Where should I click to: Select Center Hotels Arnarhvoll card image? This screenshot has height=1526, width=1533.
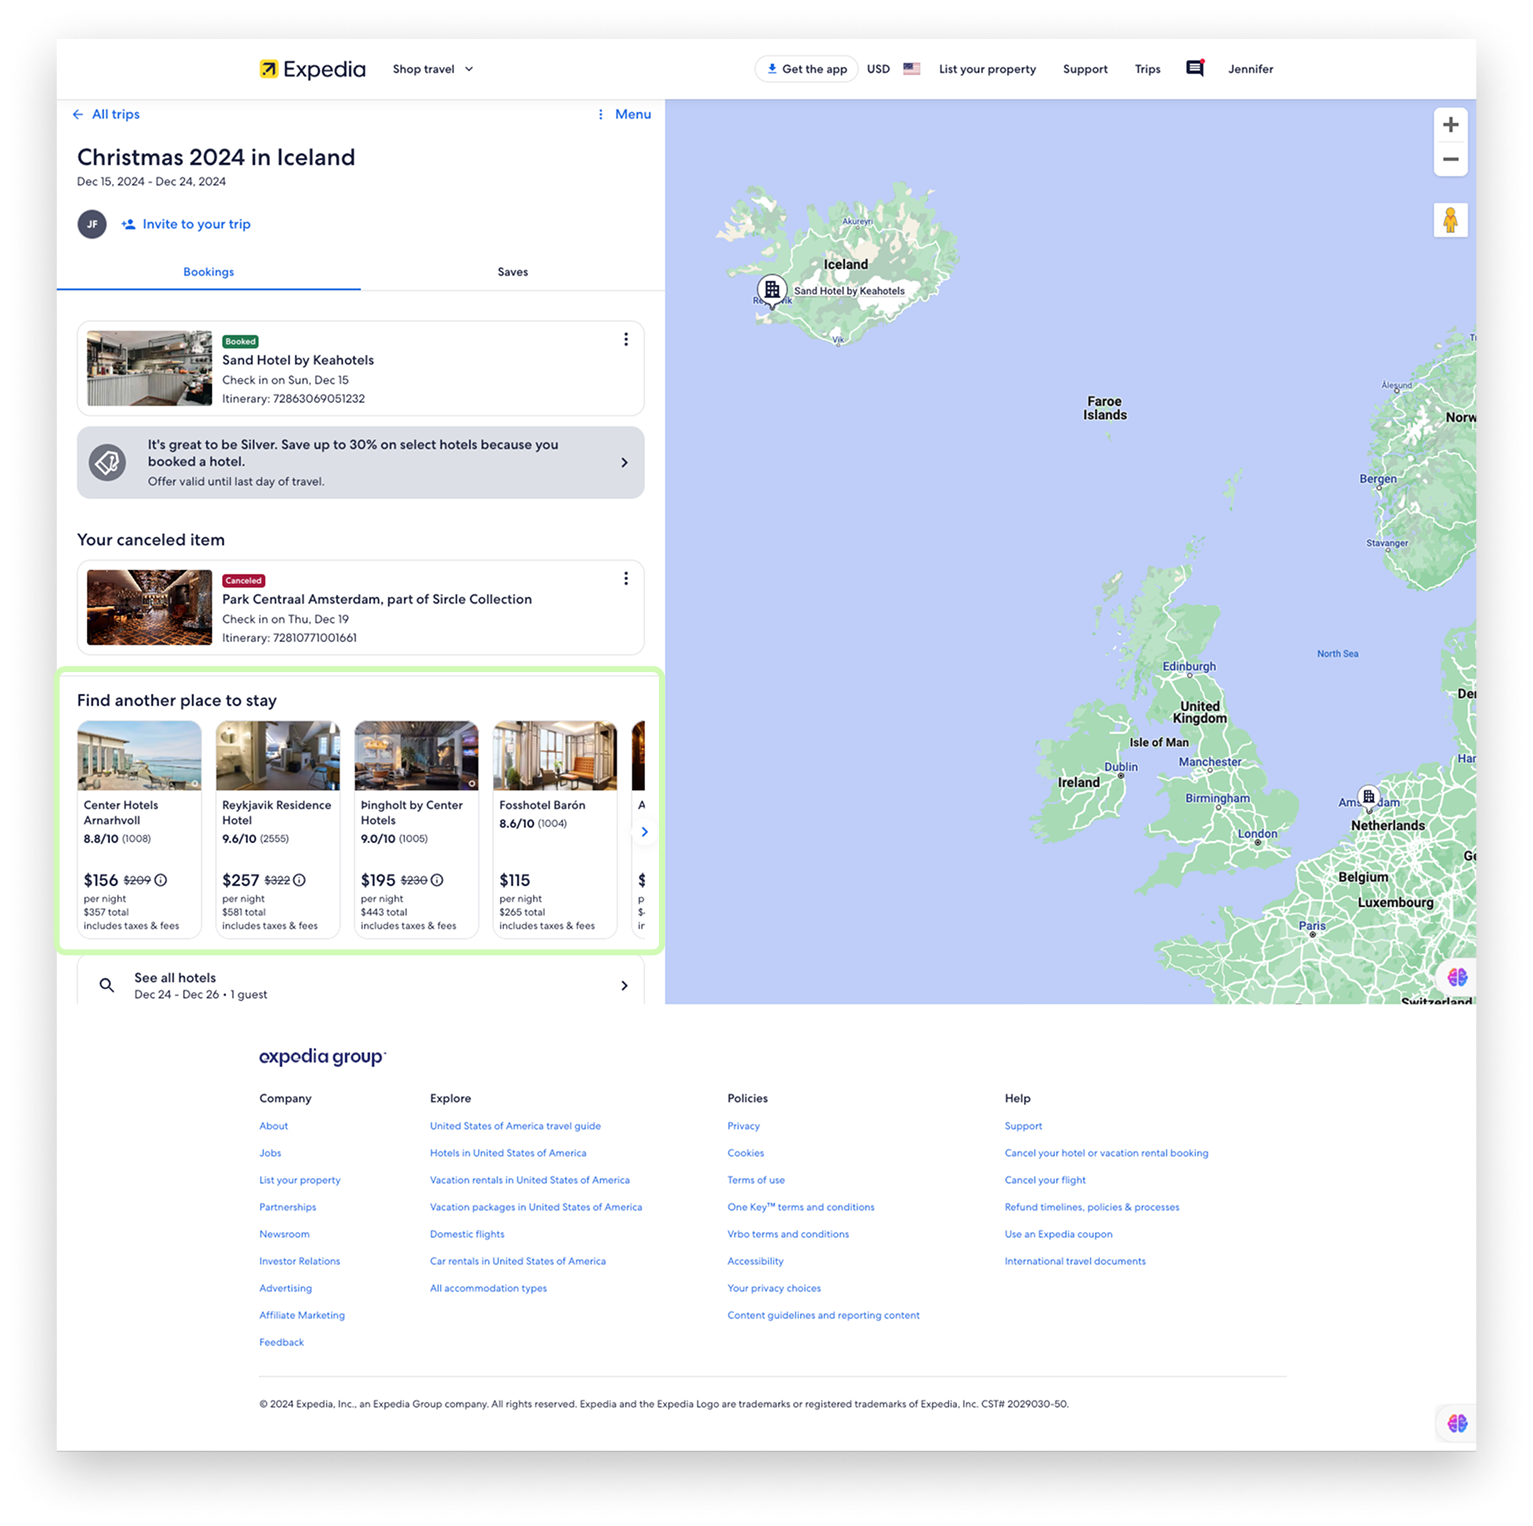click(x=139, y=755)
